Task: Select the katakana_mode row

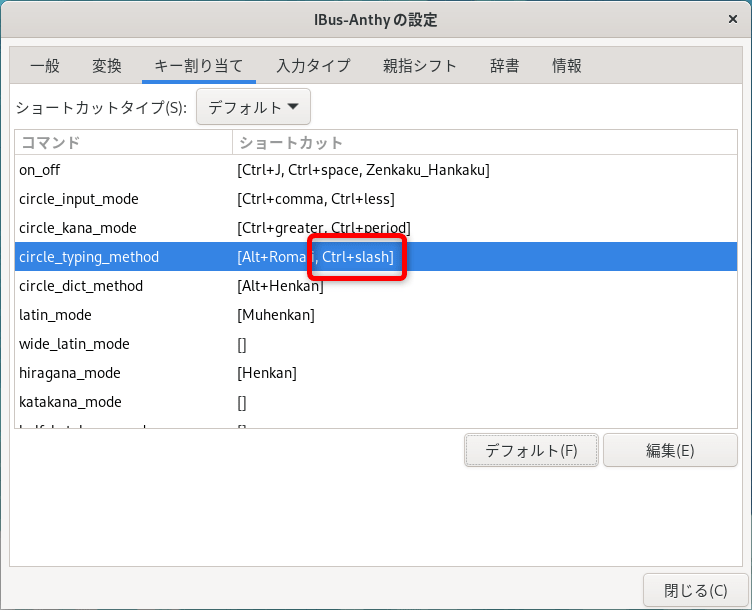Action: click(x=376, y=402)
